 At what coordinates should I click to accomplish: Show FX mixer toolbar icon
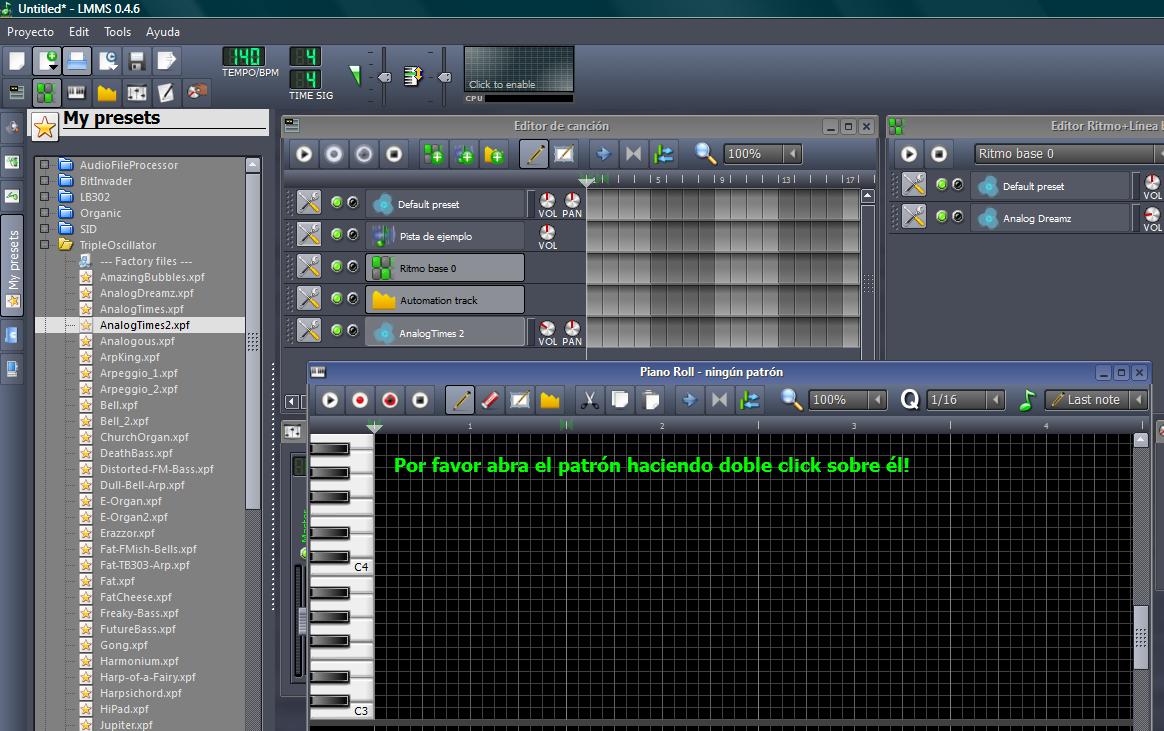(137, 92)
